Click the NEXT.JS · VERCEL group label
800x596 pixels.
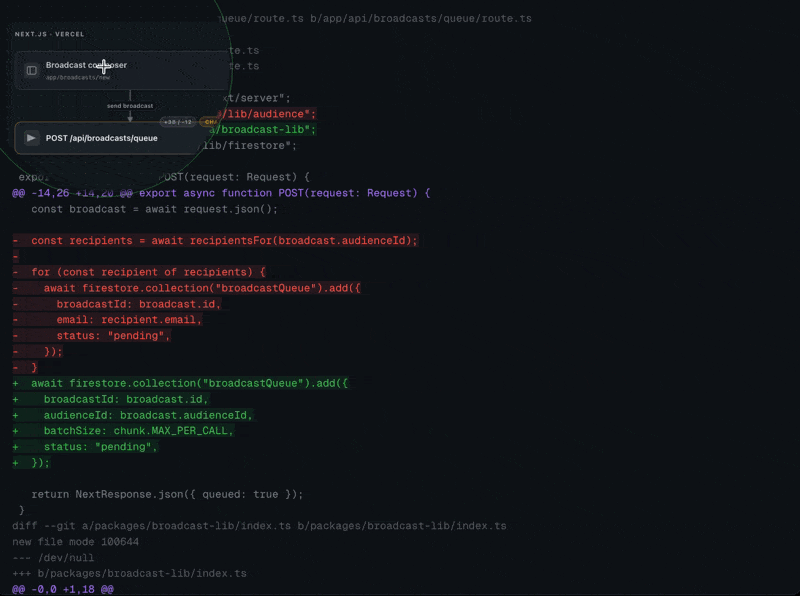click(49, 34)
